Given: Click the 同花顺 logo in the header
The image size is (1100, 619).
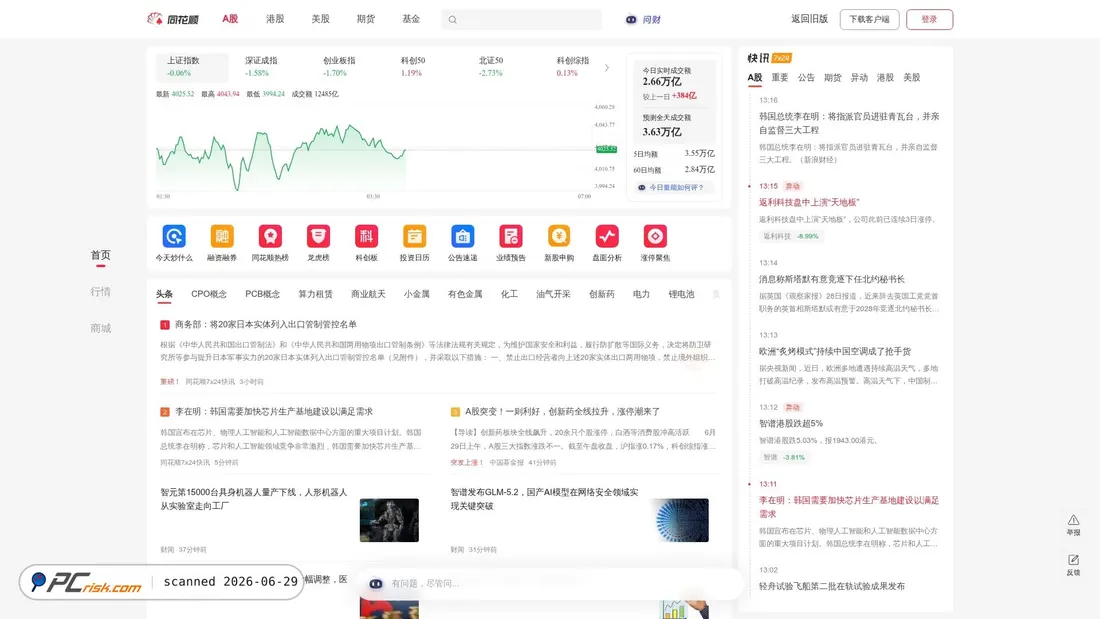Looking at the screenshot, I should 173,19.
